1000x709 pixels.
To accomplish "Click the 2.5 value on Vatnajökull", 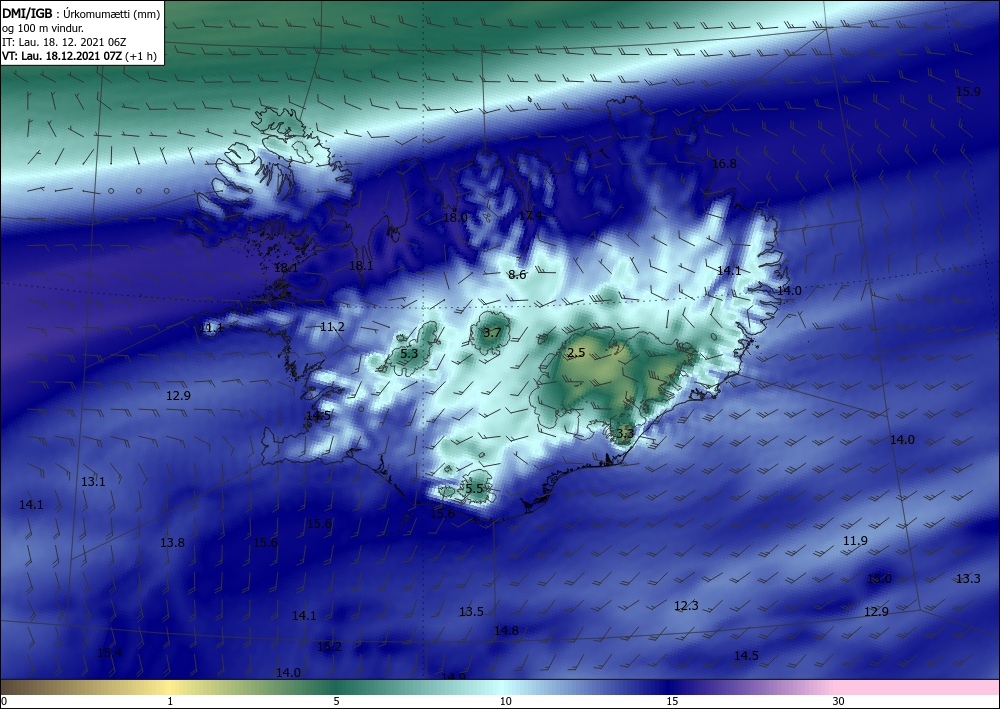I will (x=576, y=353).
